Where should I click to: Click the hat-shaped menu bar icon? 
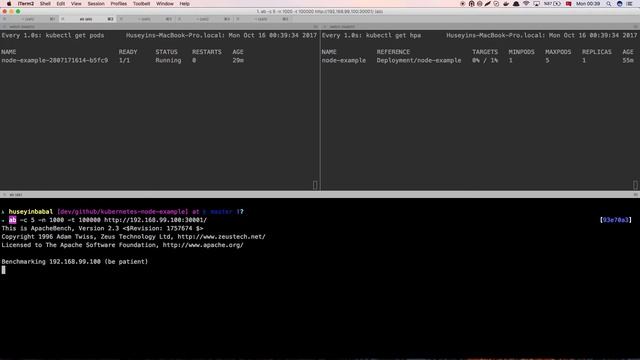coord(516,4)
